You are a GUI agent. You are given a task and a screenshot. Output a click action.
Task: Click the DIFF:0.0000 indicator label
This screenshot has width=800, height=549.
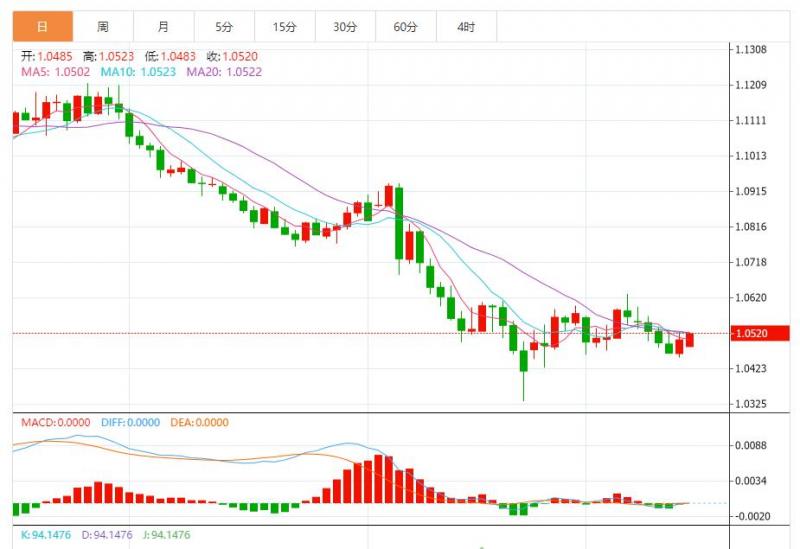[x=131, y=422]
